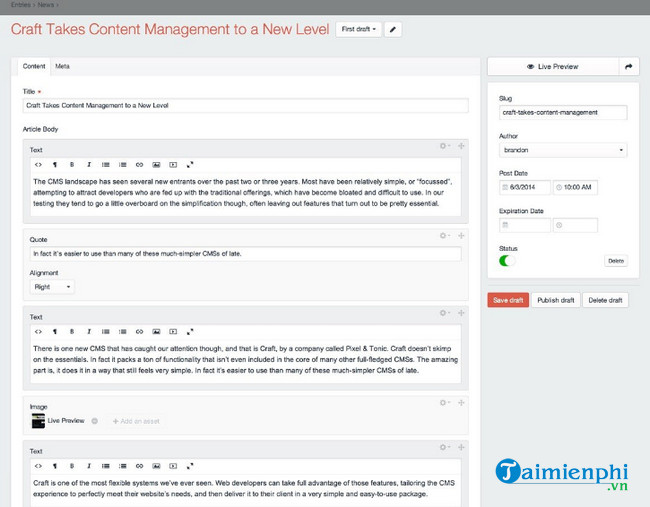The height and width of the screenshot is (507, 650).
Task: Insert link in the first Text block toolbar
Action: click(139, 164)
